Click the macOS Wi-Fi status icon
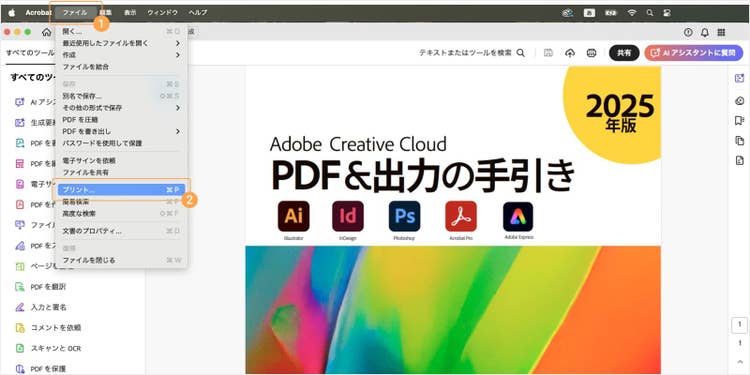 click(632, 13)
